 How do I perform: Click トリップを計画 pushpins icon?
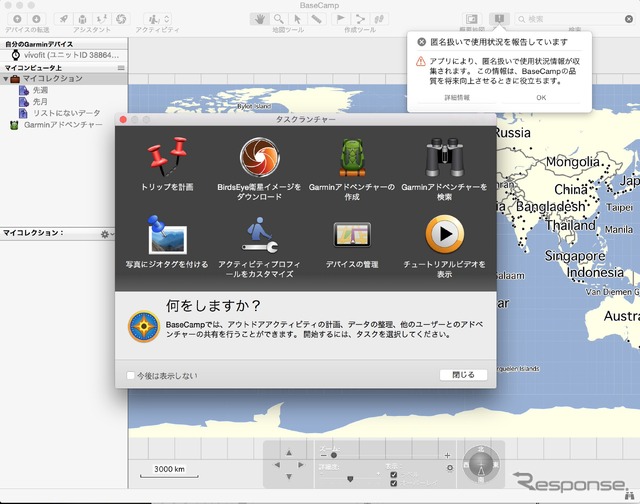167,157
